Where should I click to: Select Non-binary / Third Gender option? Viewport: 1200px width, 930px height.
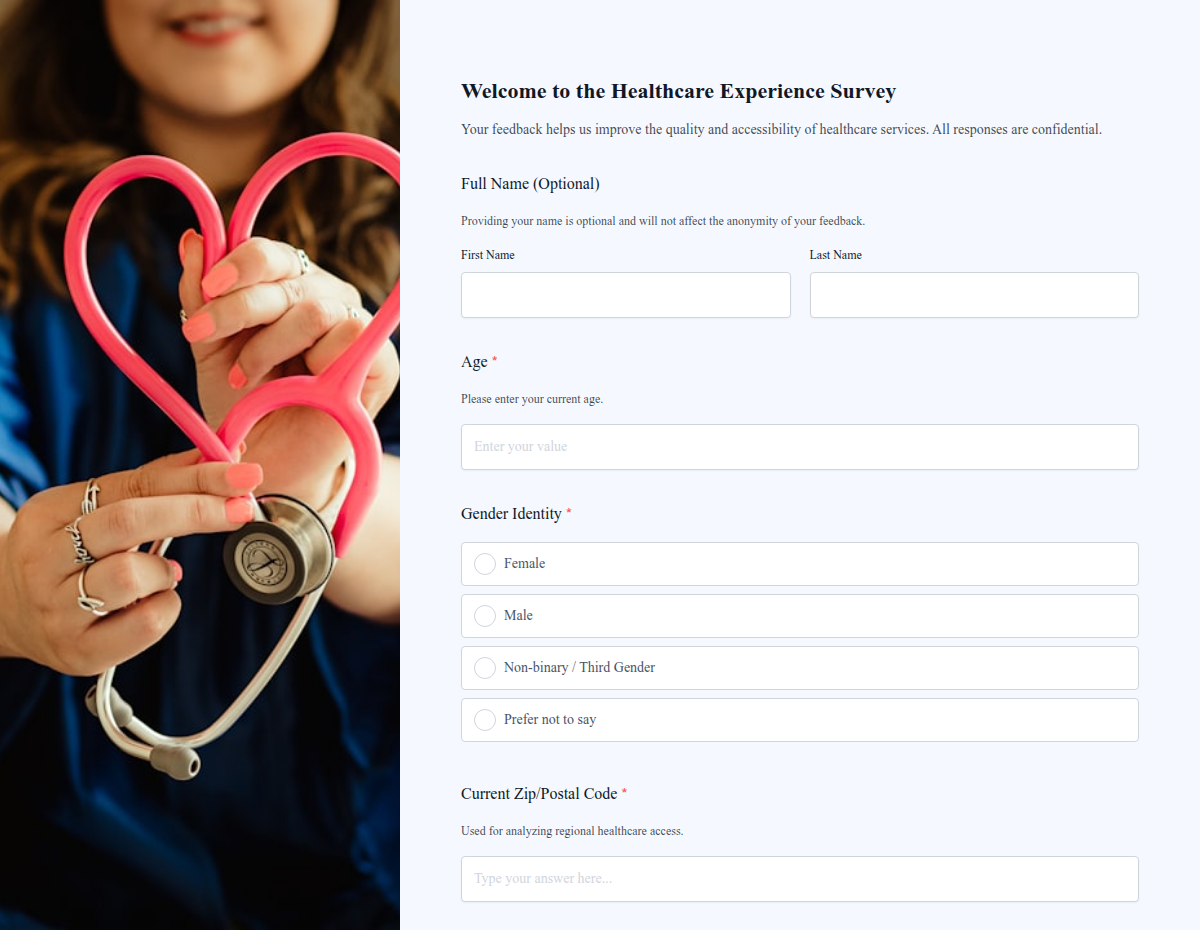[485, 668]
